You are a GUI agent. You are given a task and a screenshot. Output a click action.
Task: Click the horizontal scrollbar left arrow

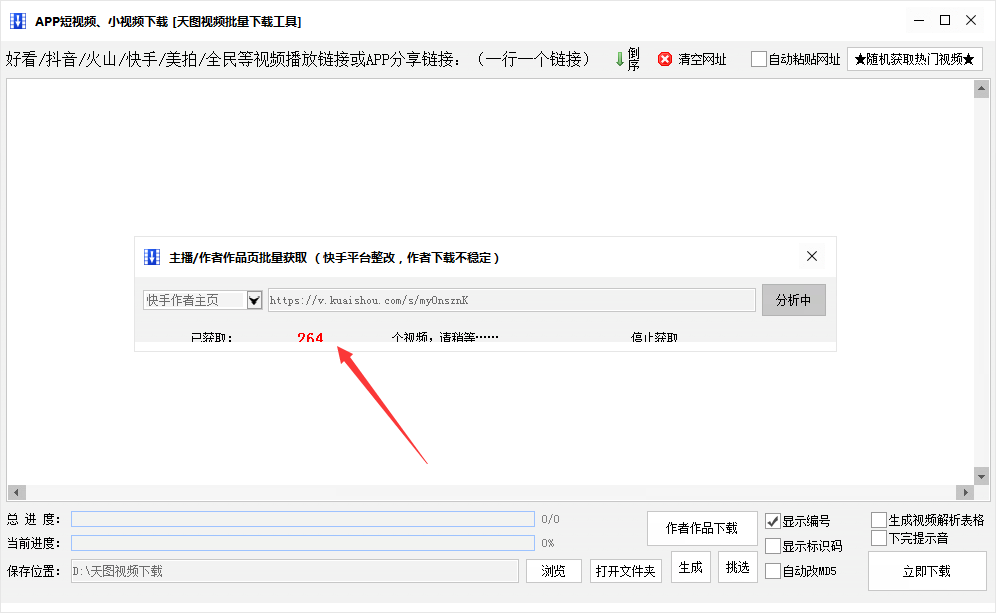click(x=17, y=492)
